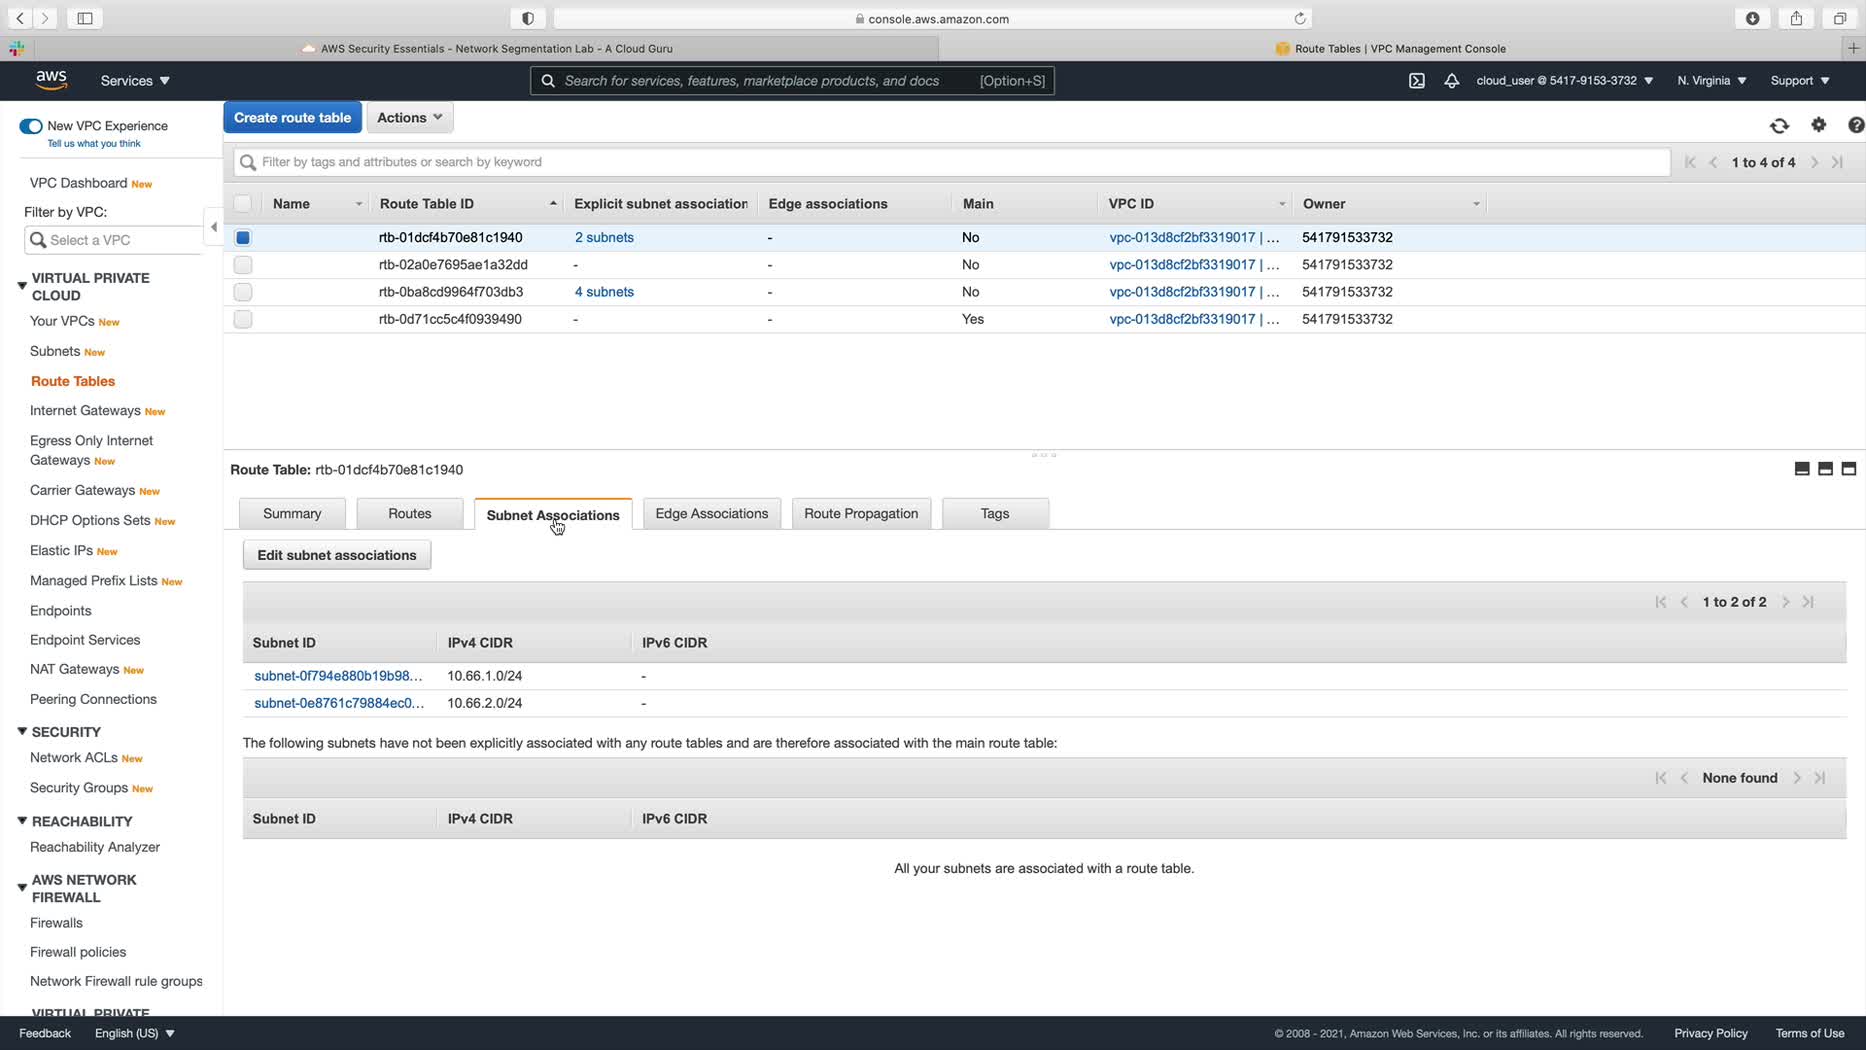Go to last page of route tables
This screenshot has width=1866, height=1050.
(1837, 162)
